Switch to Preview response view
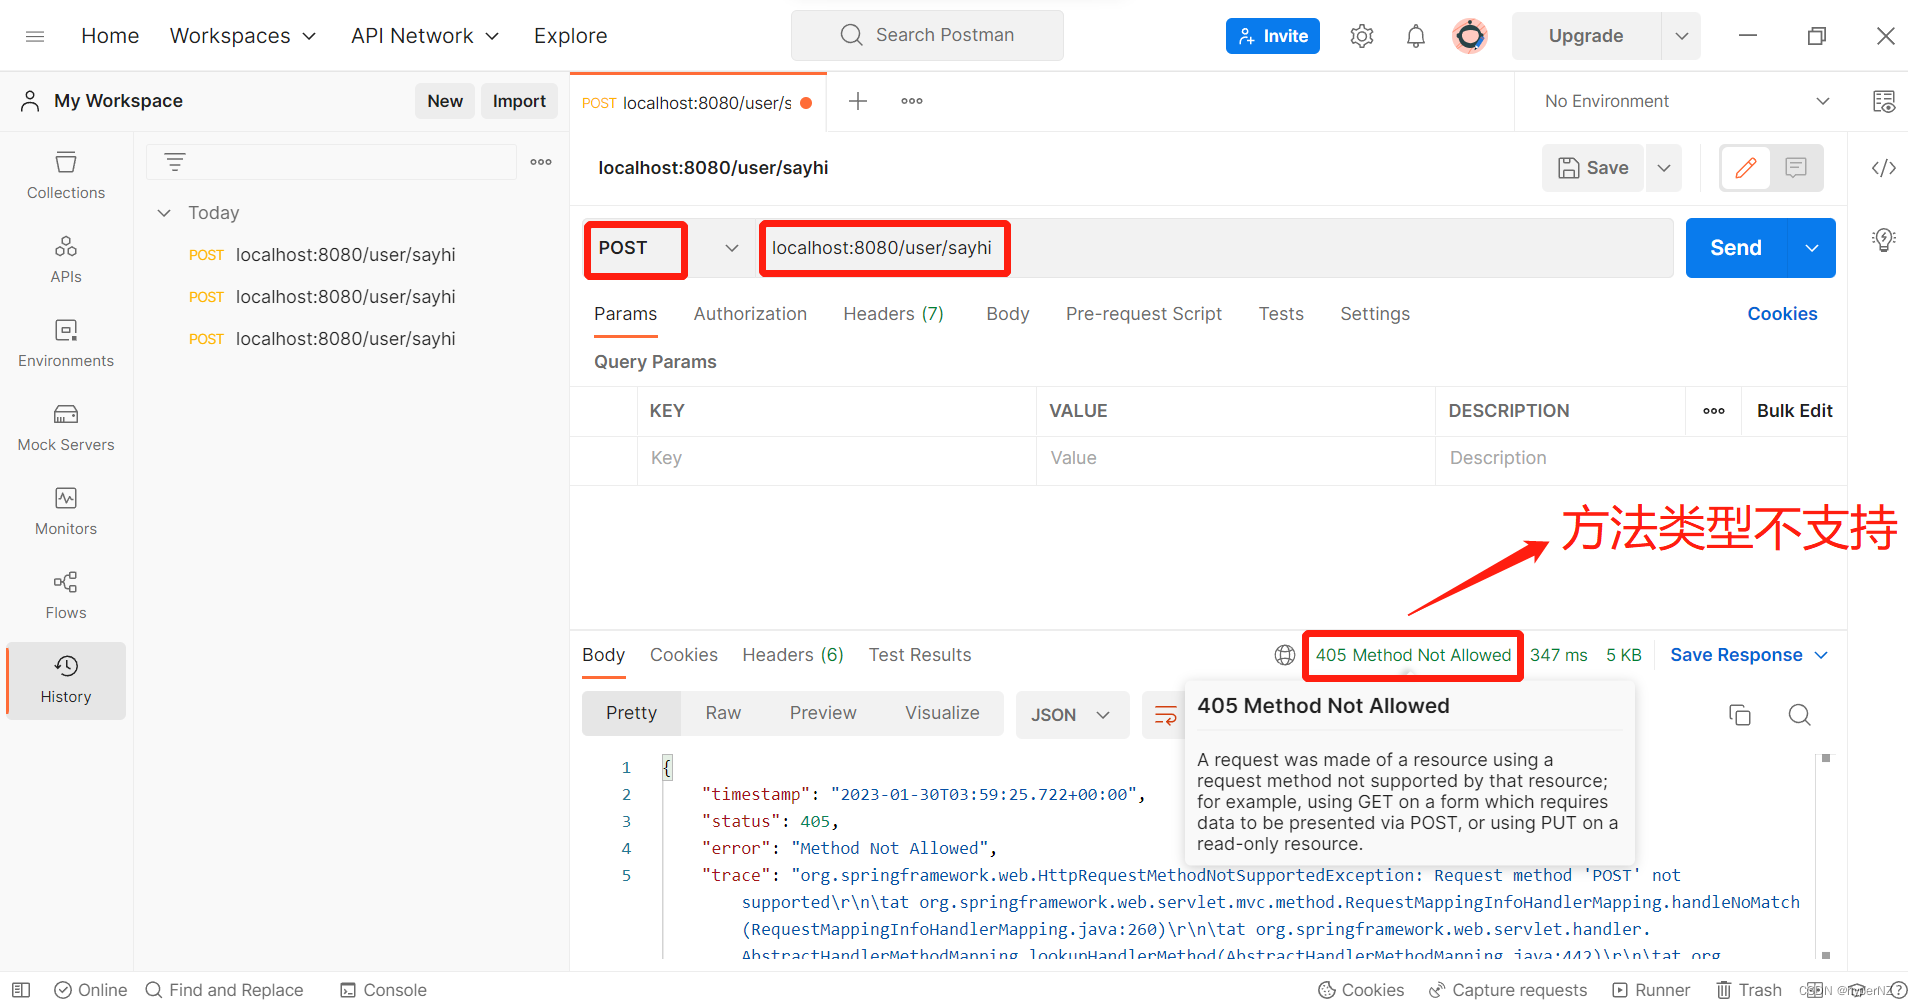The height and width of the screenshot is (1007, 1908). pos(823,713)
